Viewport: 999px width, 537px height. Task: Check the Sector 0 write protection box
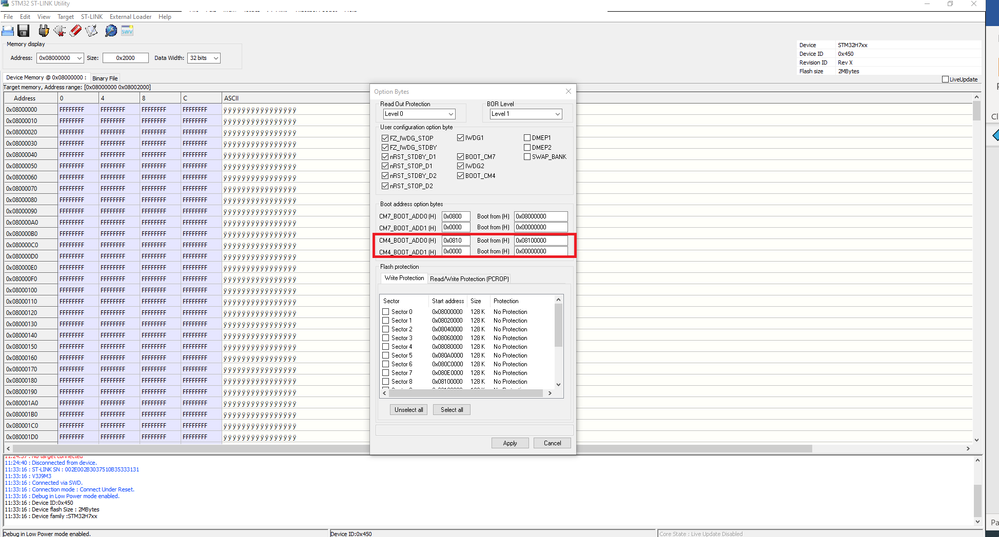tap(385, 312)
